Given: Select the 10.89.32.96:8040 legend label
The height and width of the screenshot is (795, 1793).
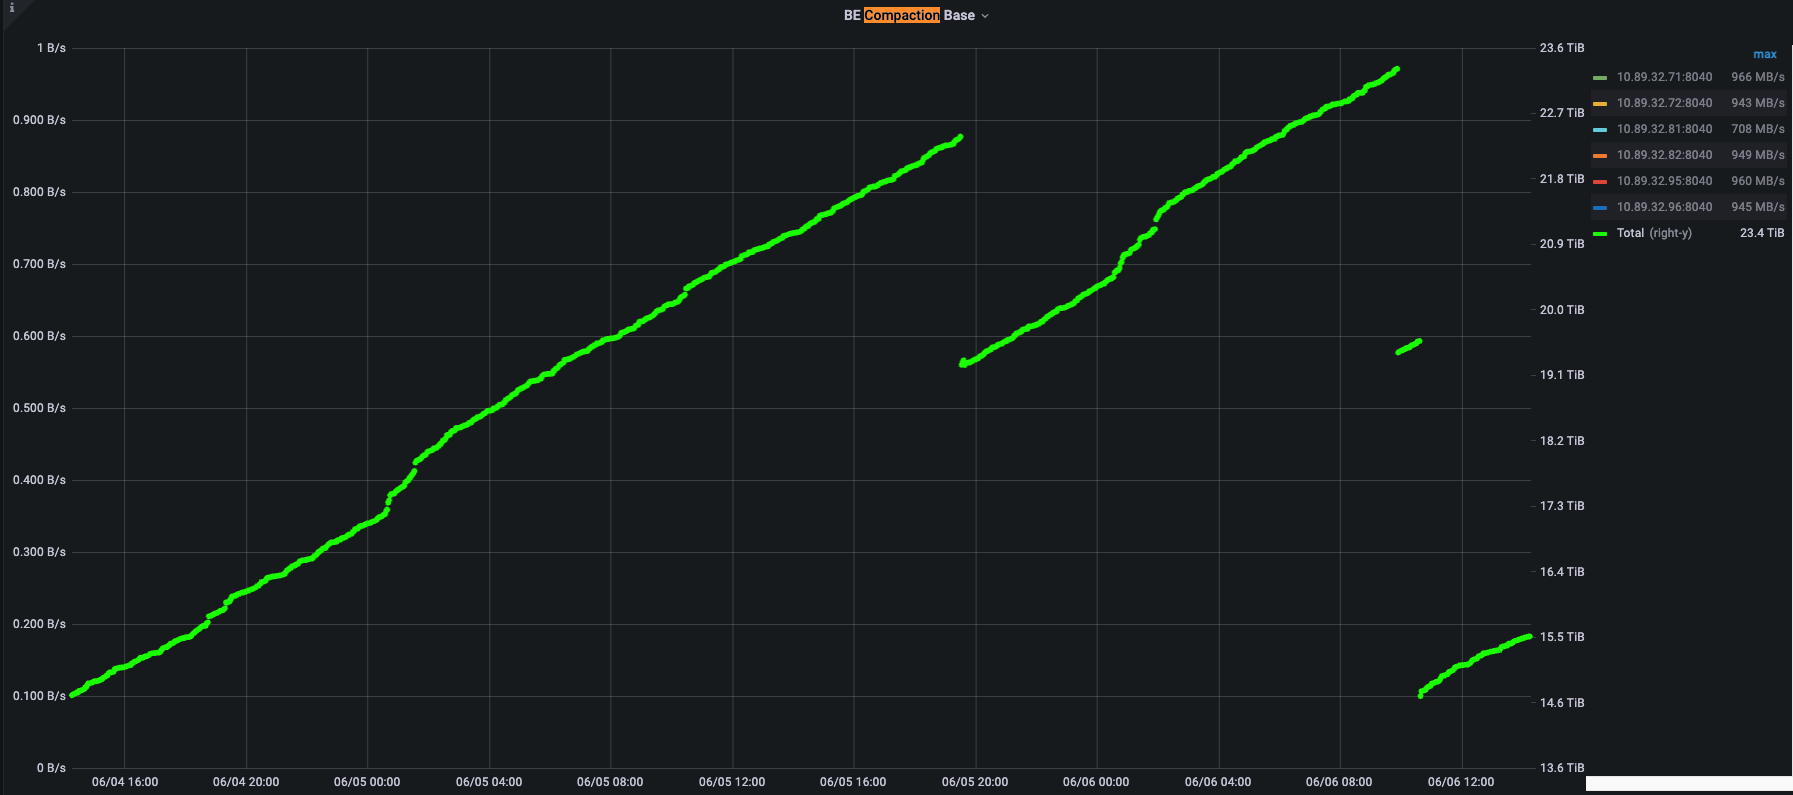Looking at the screenshot, I should [x=1664, y=207].
